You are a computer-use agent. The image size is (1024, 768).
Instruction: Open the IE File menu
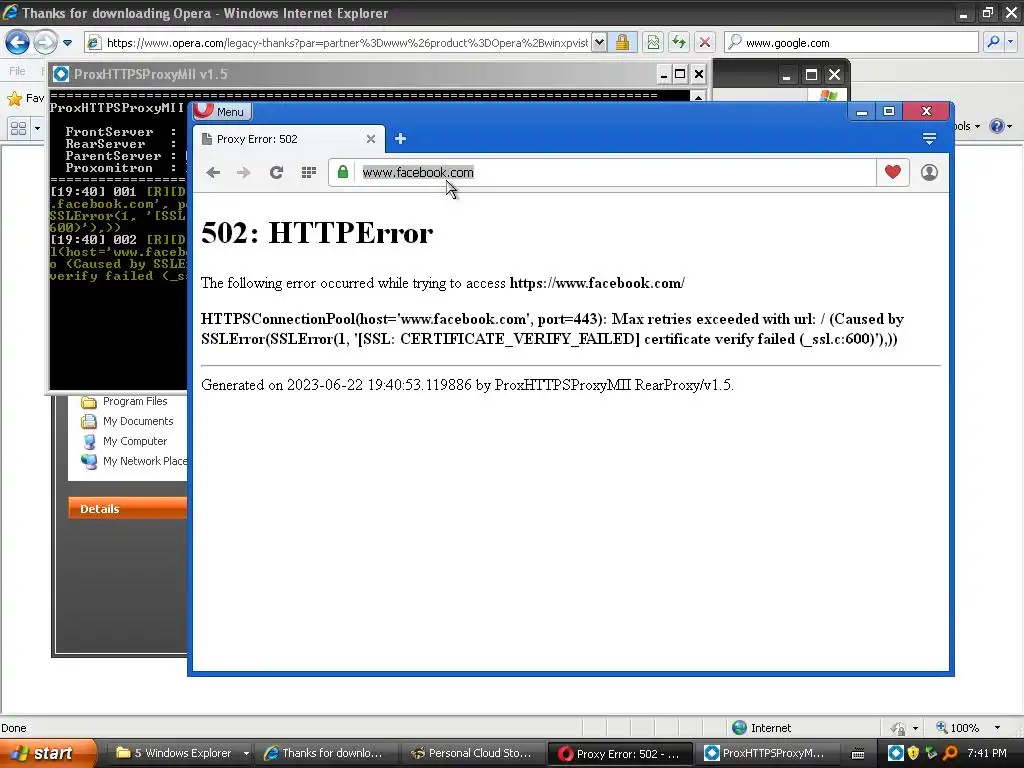[18, 71]
